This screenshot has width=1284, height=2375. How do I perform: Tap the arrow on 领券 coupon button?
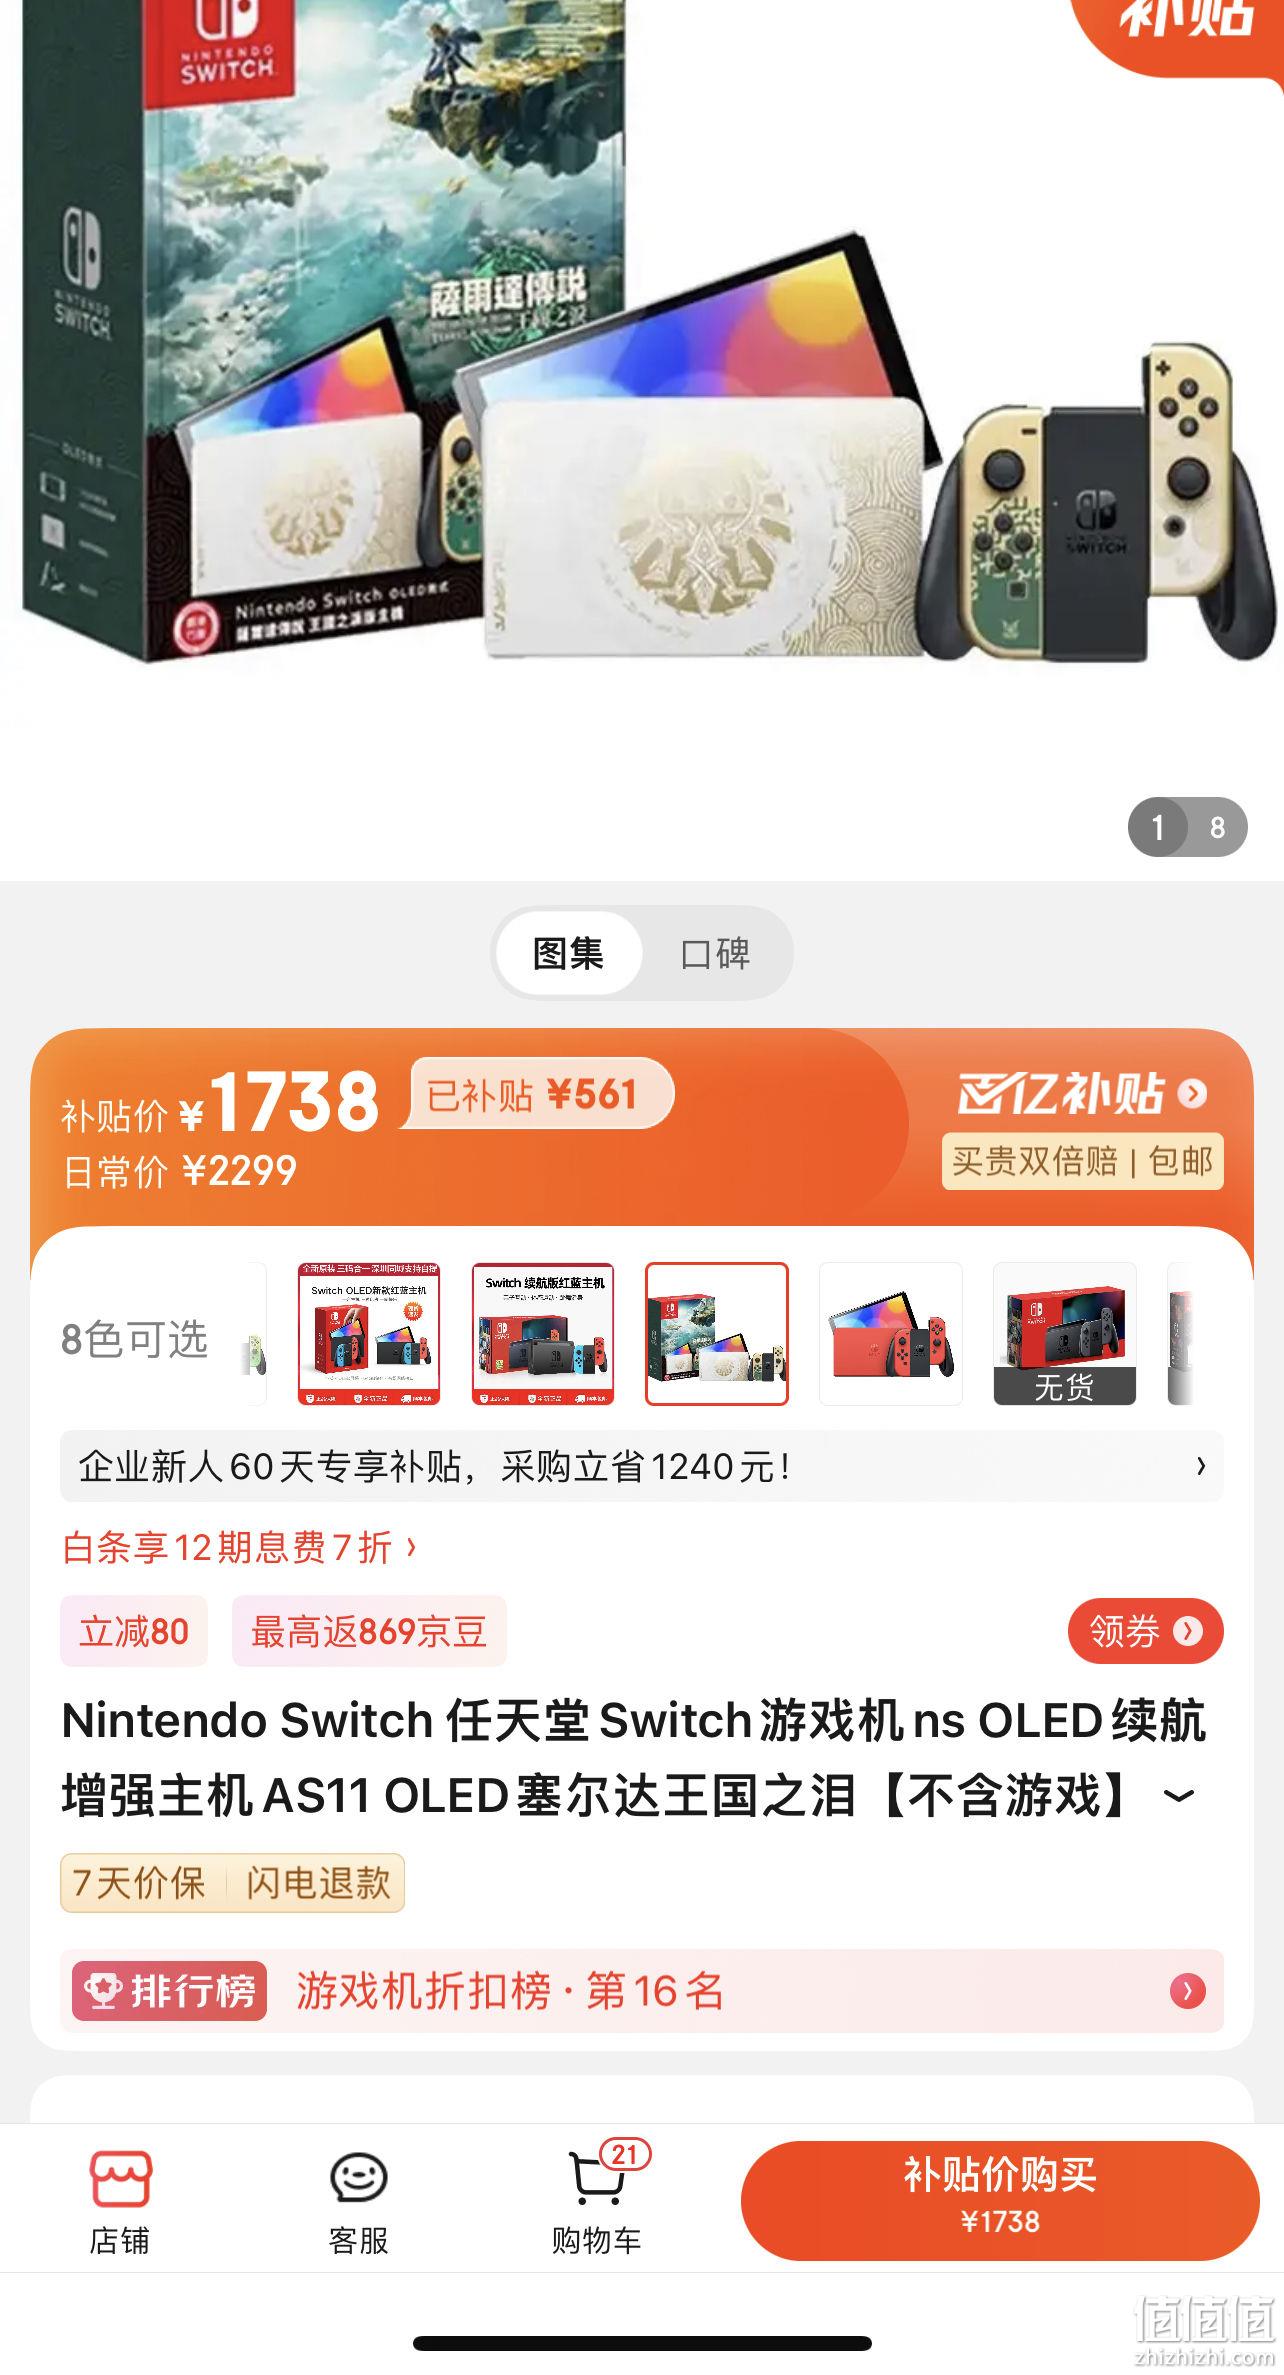click(x=1187, y=1632)
